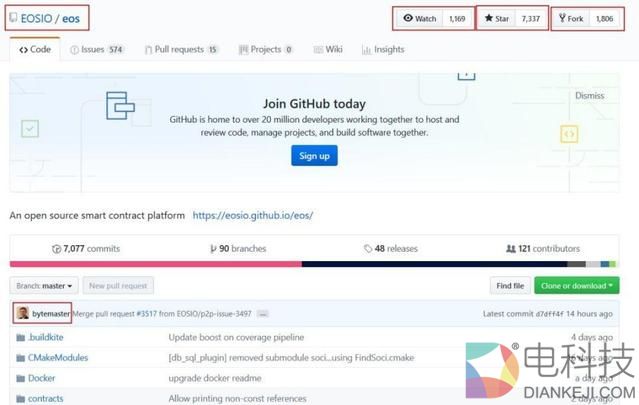
Task: Click the .buildkite folder icon
Action: click(x=20, y=337)
